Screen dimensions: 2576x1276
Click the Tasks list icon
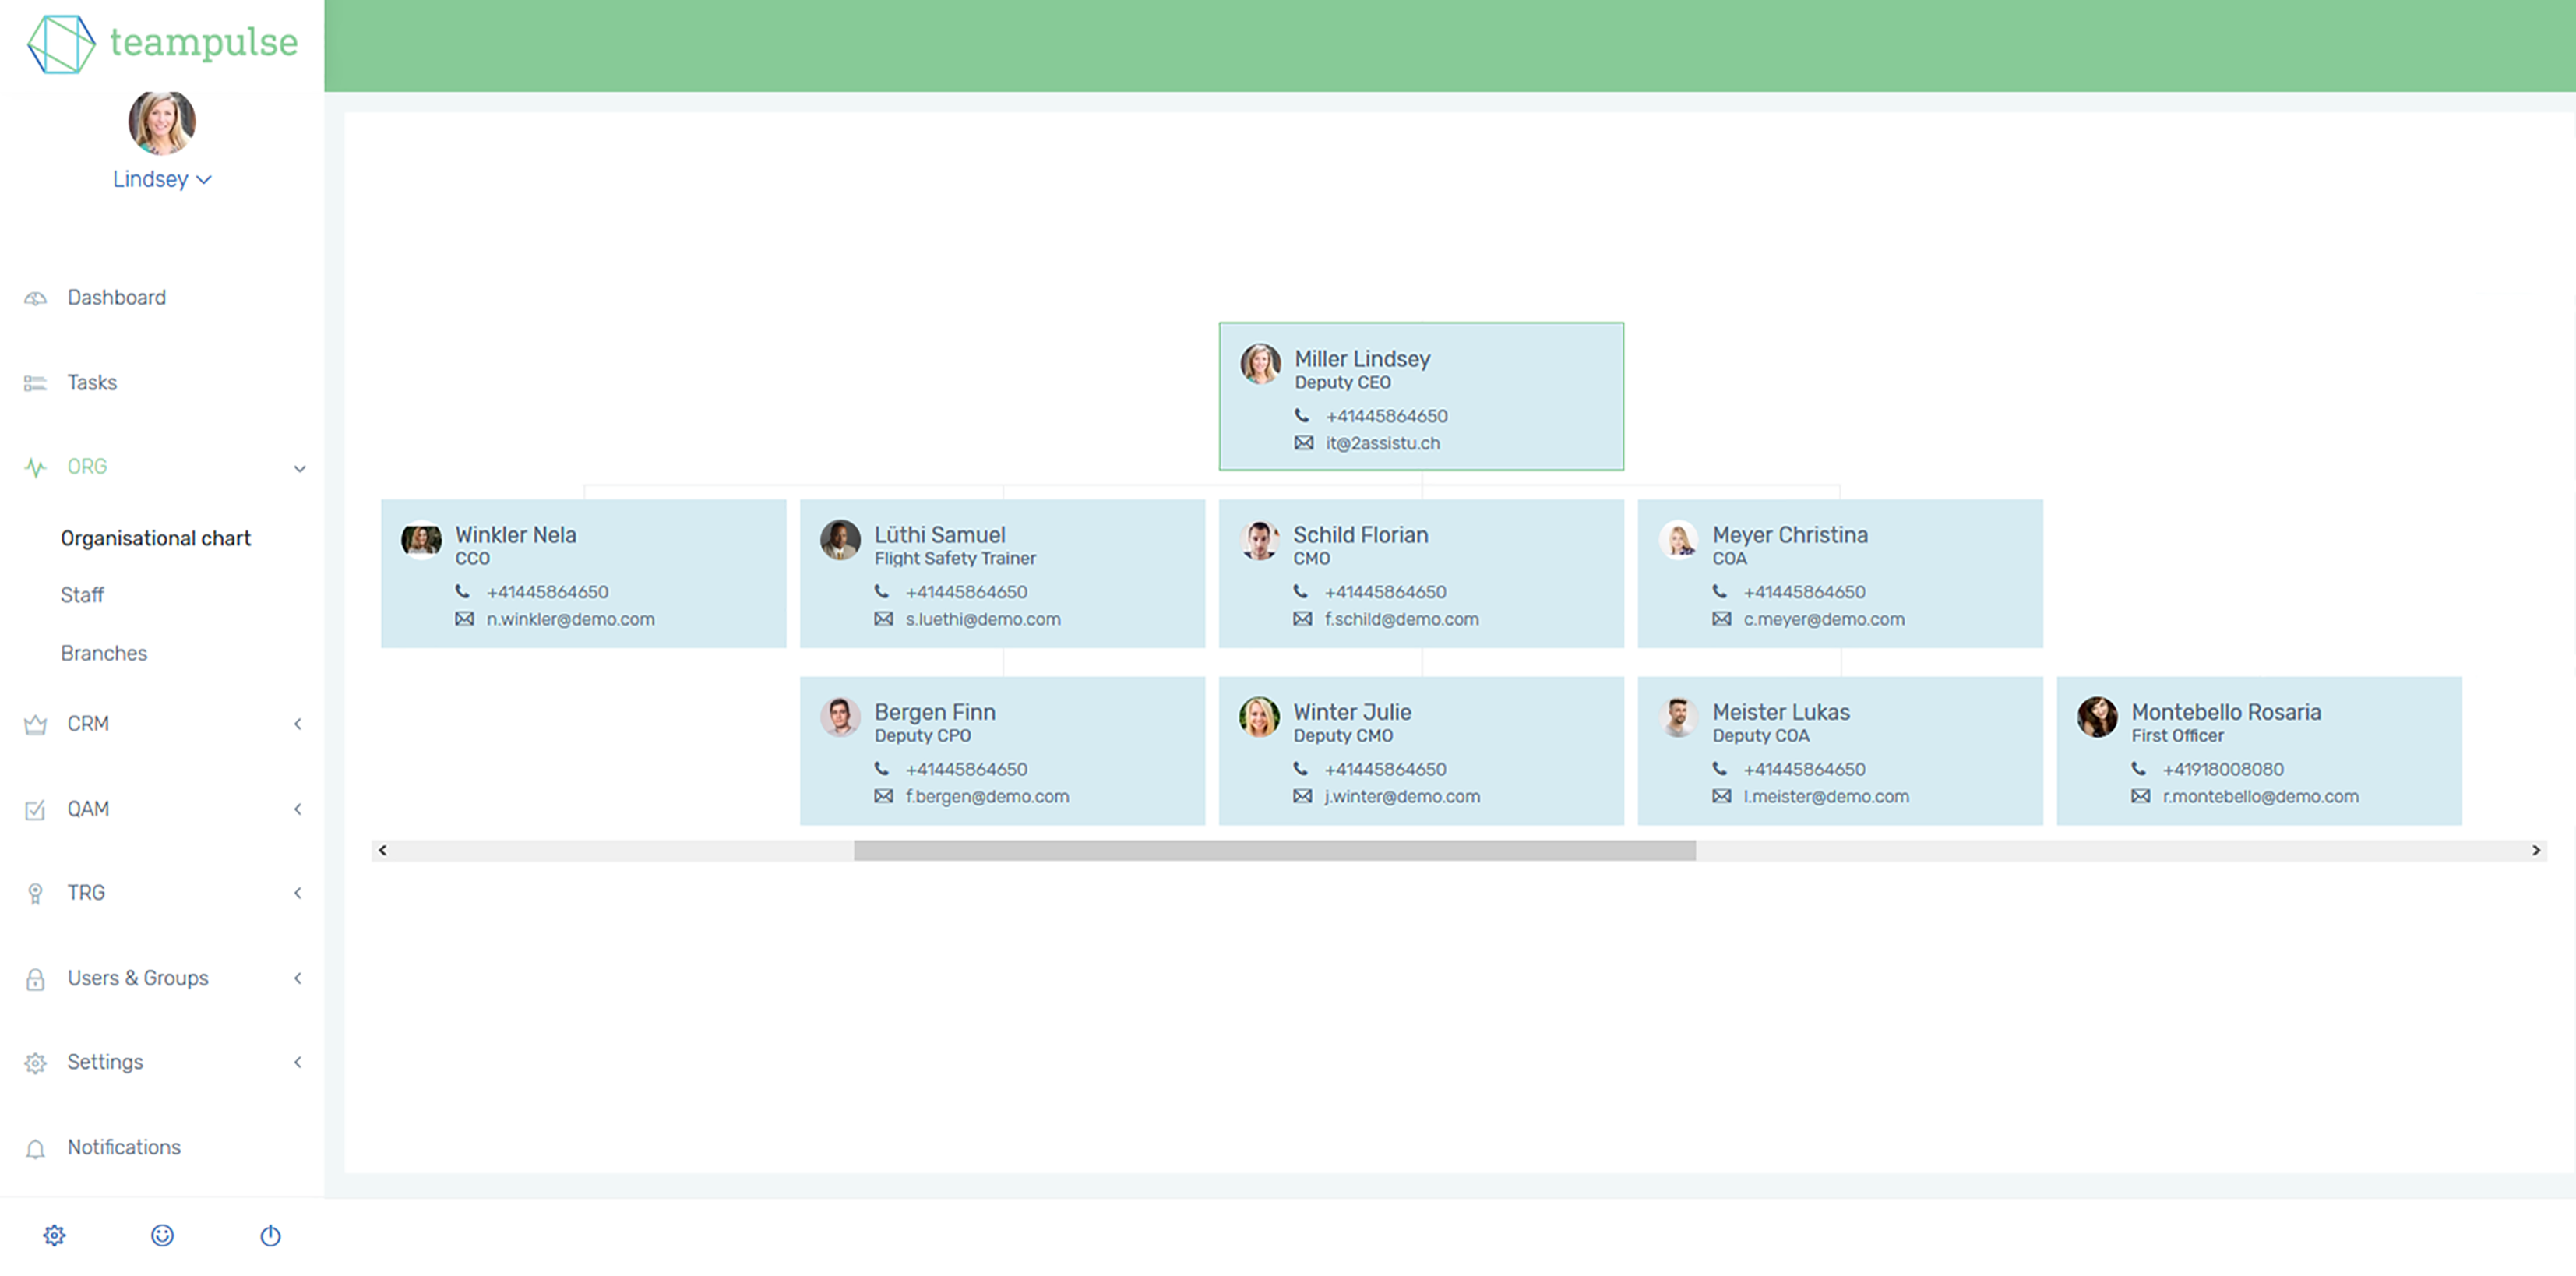35,383
